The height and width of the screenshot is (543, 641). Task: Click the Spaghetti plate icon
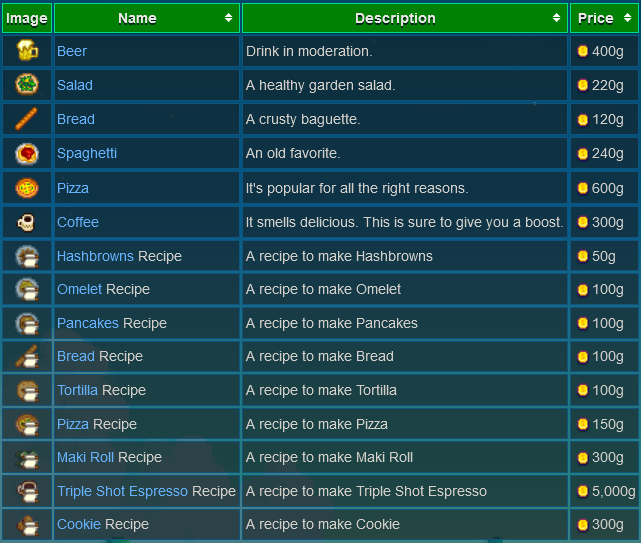coord(27,153)
